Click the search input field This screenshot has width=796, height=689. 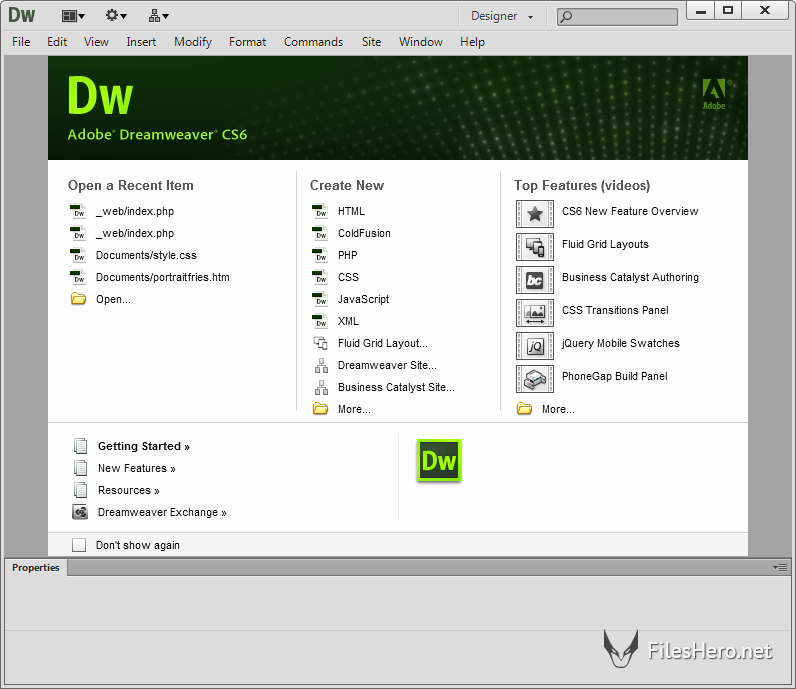(617, 17)
